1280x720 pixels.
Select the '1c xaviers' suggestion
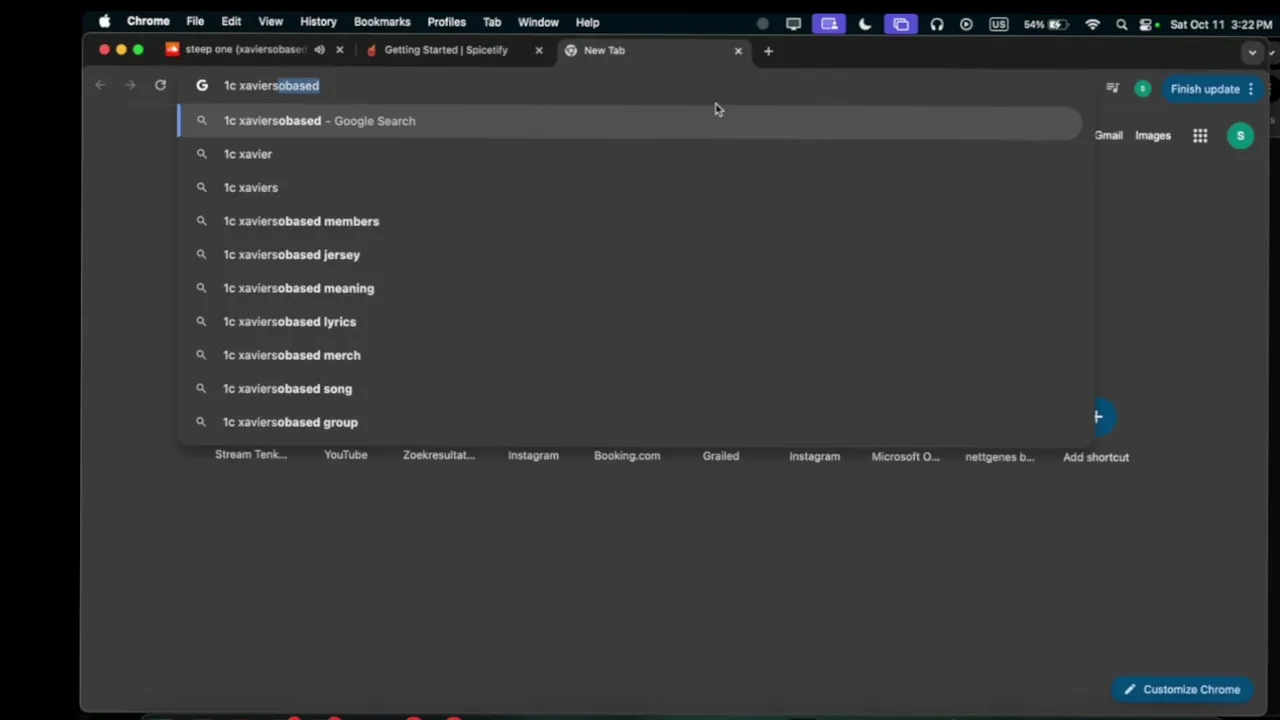[x=630, y=187]
